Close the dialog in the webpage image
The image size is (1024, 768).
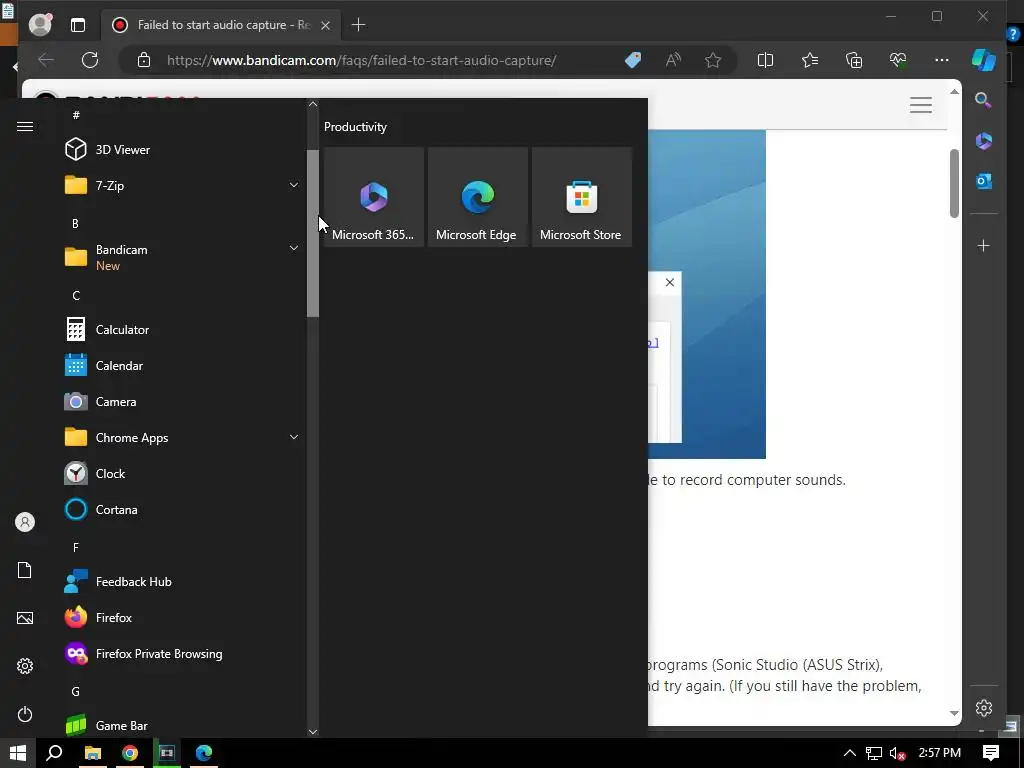tap(669, 282)
